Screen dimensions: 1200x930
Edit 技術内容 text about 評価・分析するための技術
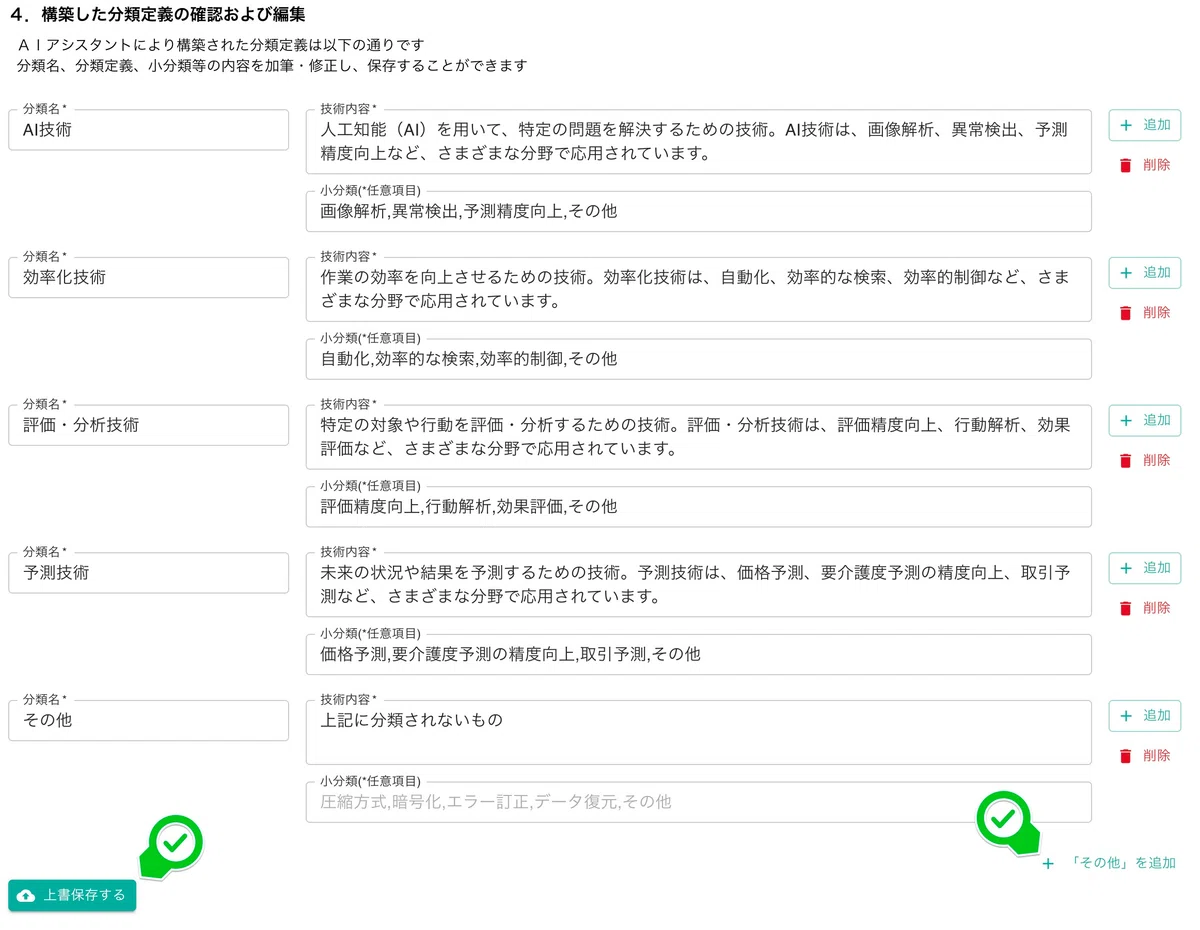699,437
